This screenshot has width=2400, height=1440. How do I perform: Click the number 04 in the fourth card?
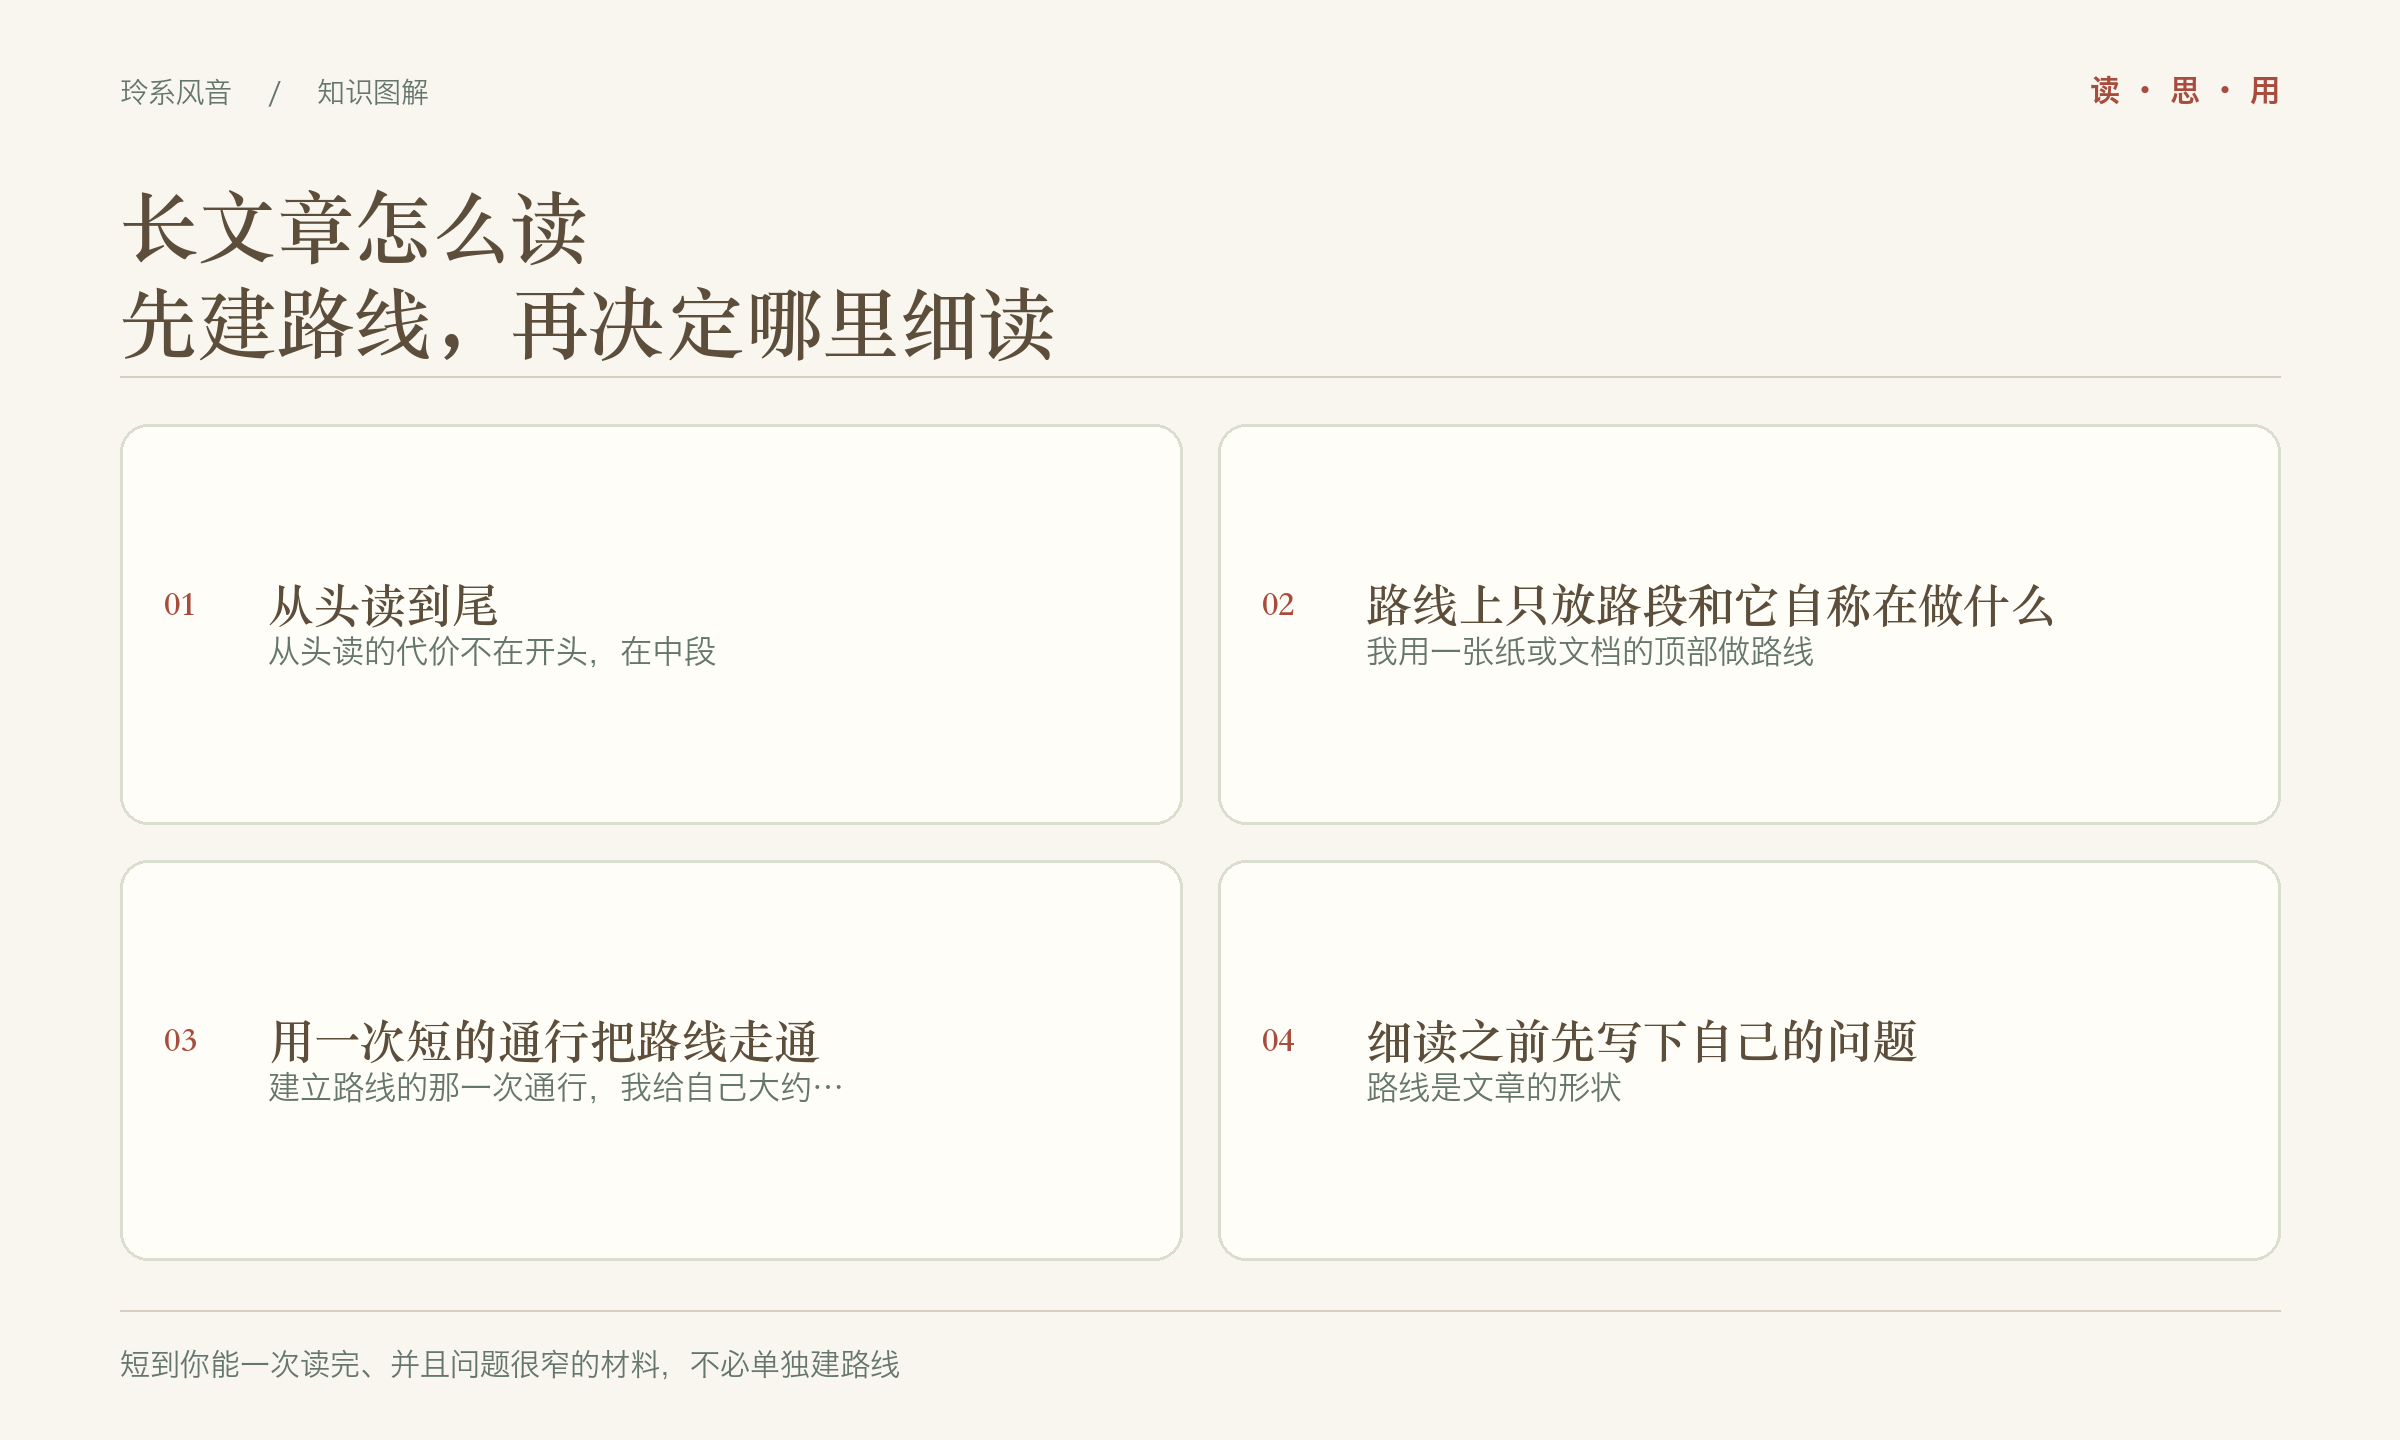coord(1278,1040)
